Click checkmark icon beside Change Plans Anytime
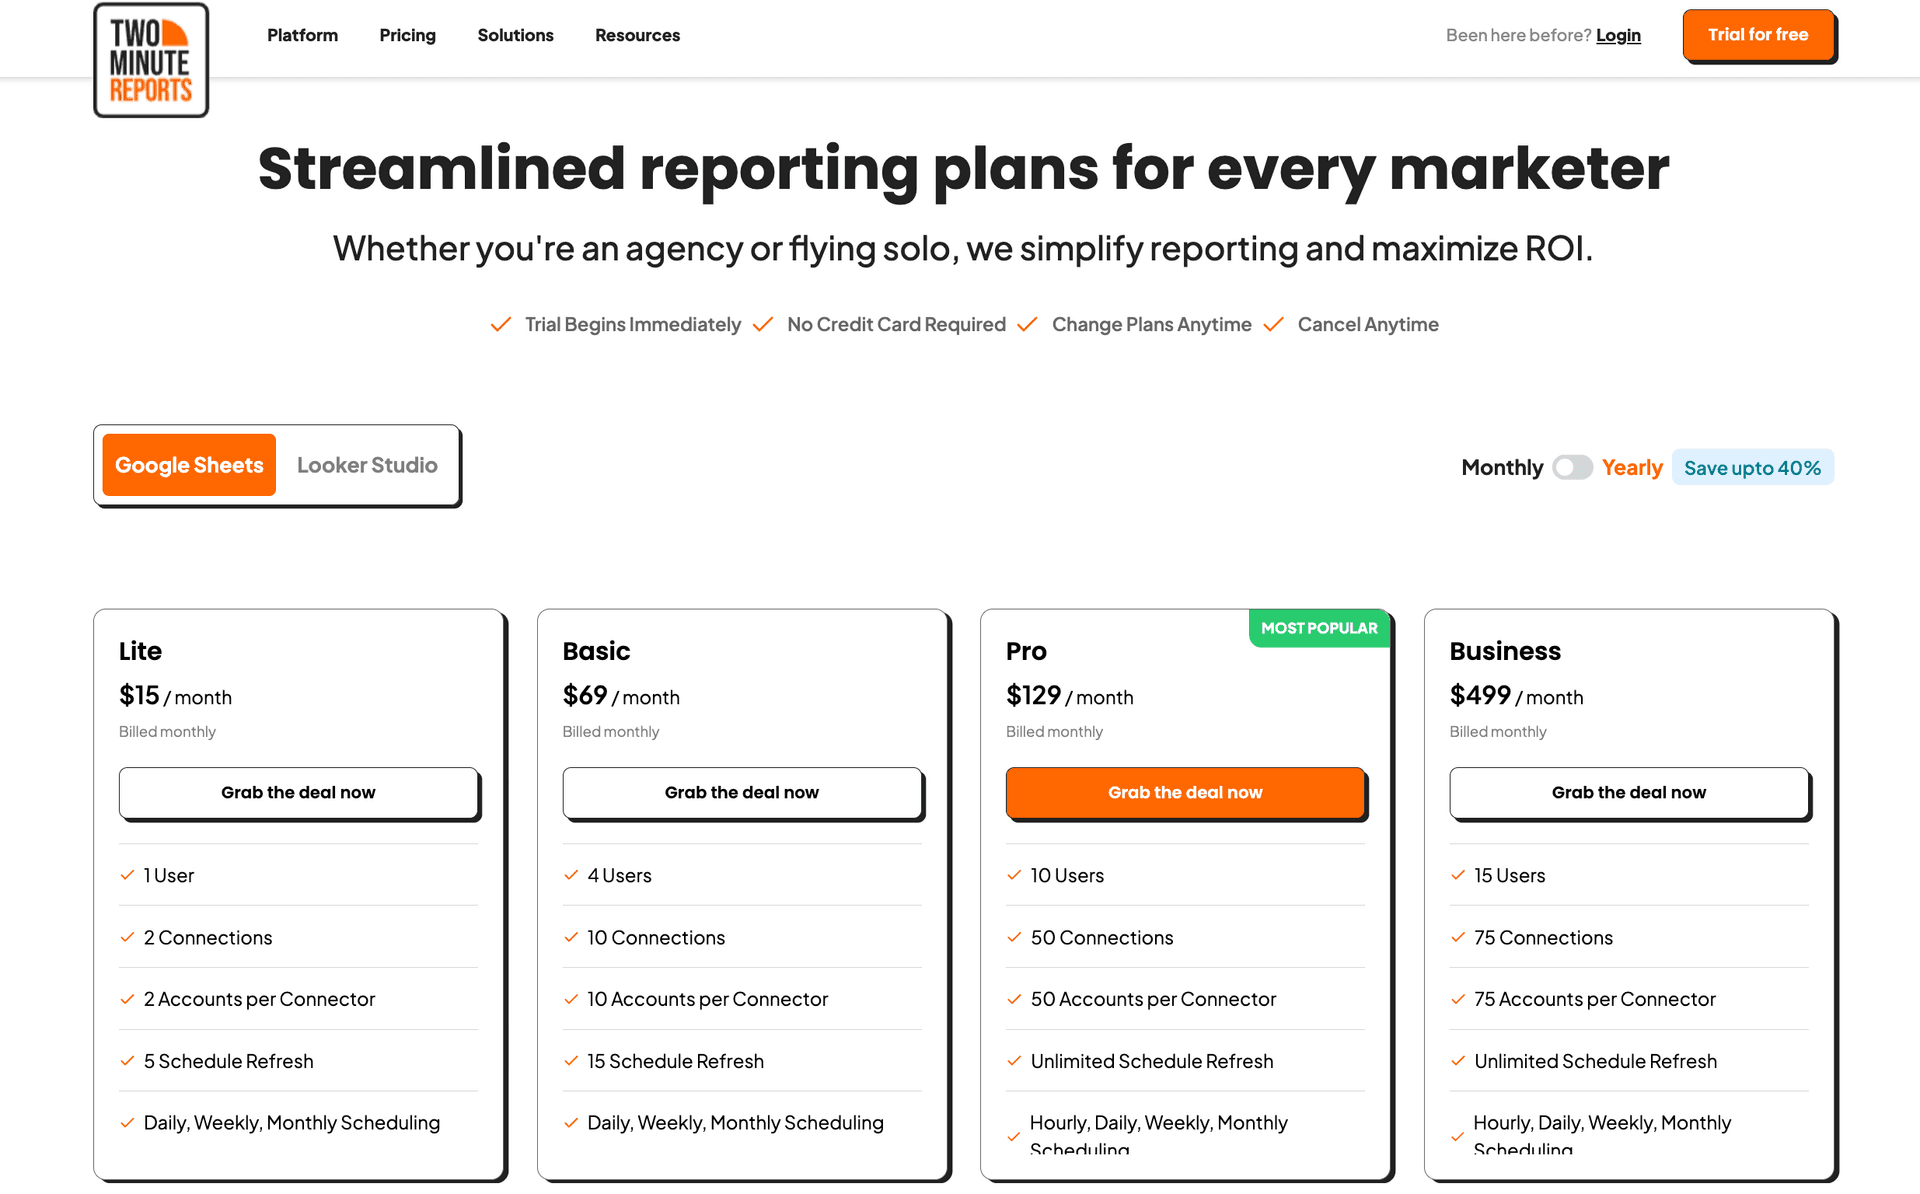This screenshot has height=1194, width=1920. [1027, 325]
